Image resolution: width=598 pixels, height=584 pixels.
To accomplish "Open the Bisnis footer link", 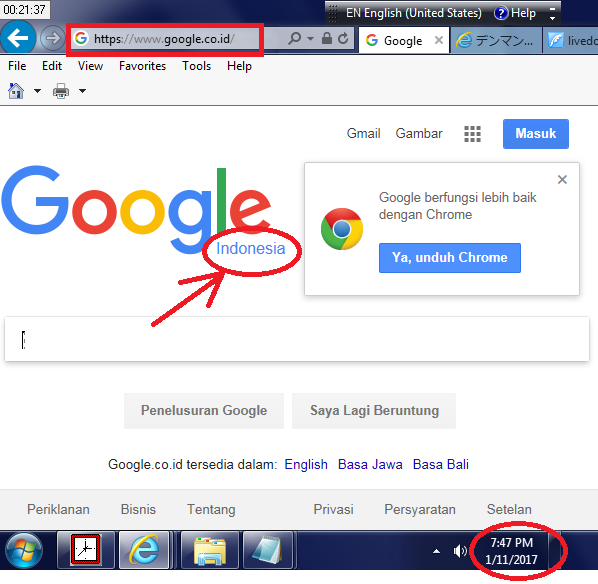I will click(x=138, y=509).
